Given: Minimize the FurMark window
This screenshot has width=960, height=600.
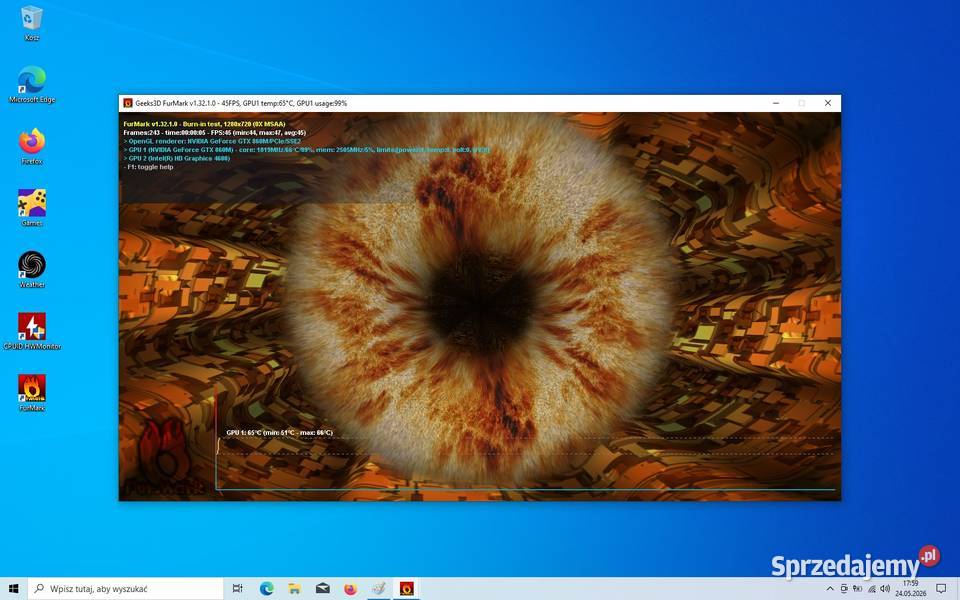Looking at the screenshot, I should [x=776, y=103].
